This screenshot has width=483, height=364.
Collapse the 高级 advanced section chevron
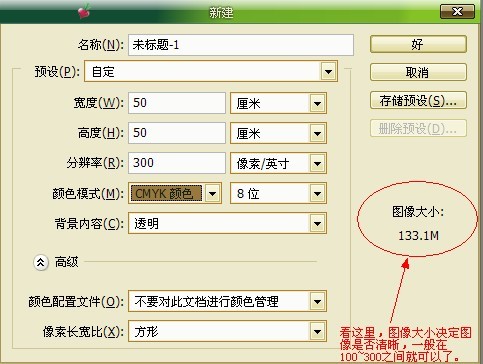(x=41, y=262)
